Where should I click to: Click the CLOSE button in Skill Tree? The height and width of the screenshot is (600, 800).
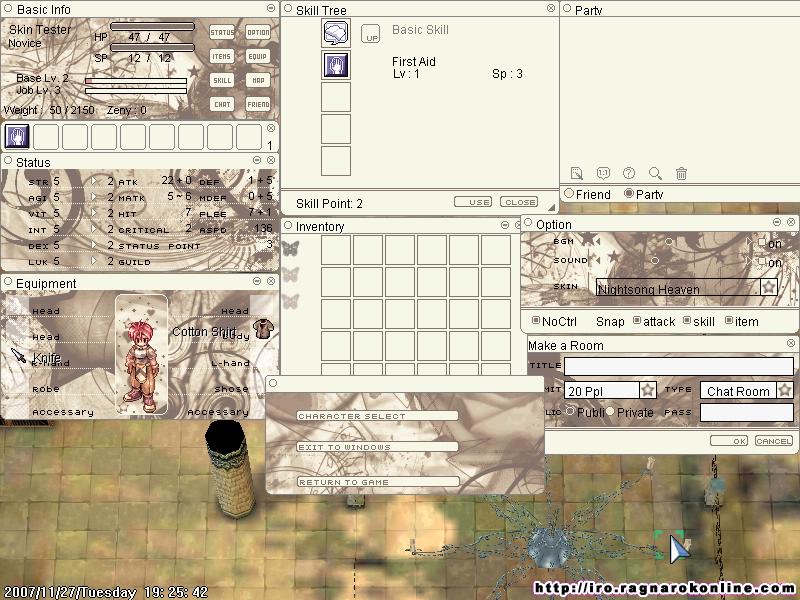[519, 202]
